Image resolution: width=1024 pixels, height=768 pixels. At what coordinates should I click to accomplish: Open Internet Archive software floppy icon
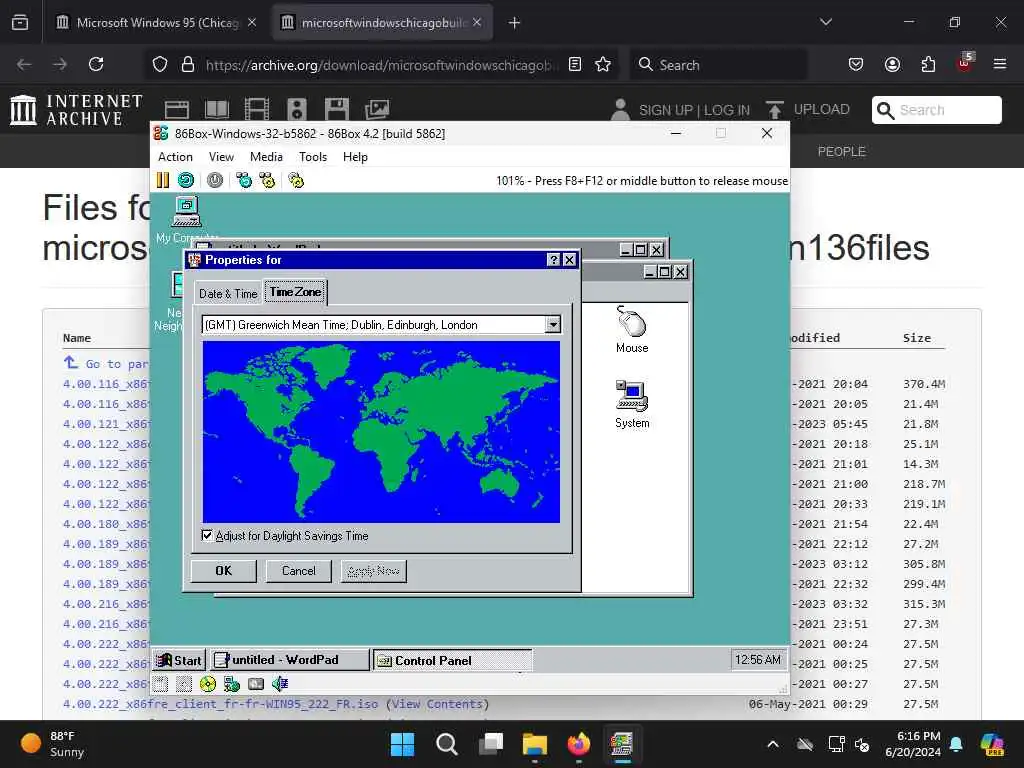[336, 109]
